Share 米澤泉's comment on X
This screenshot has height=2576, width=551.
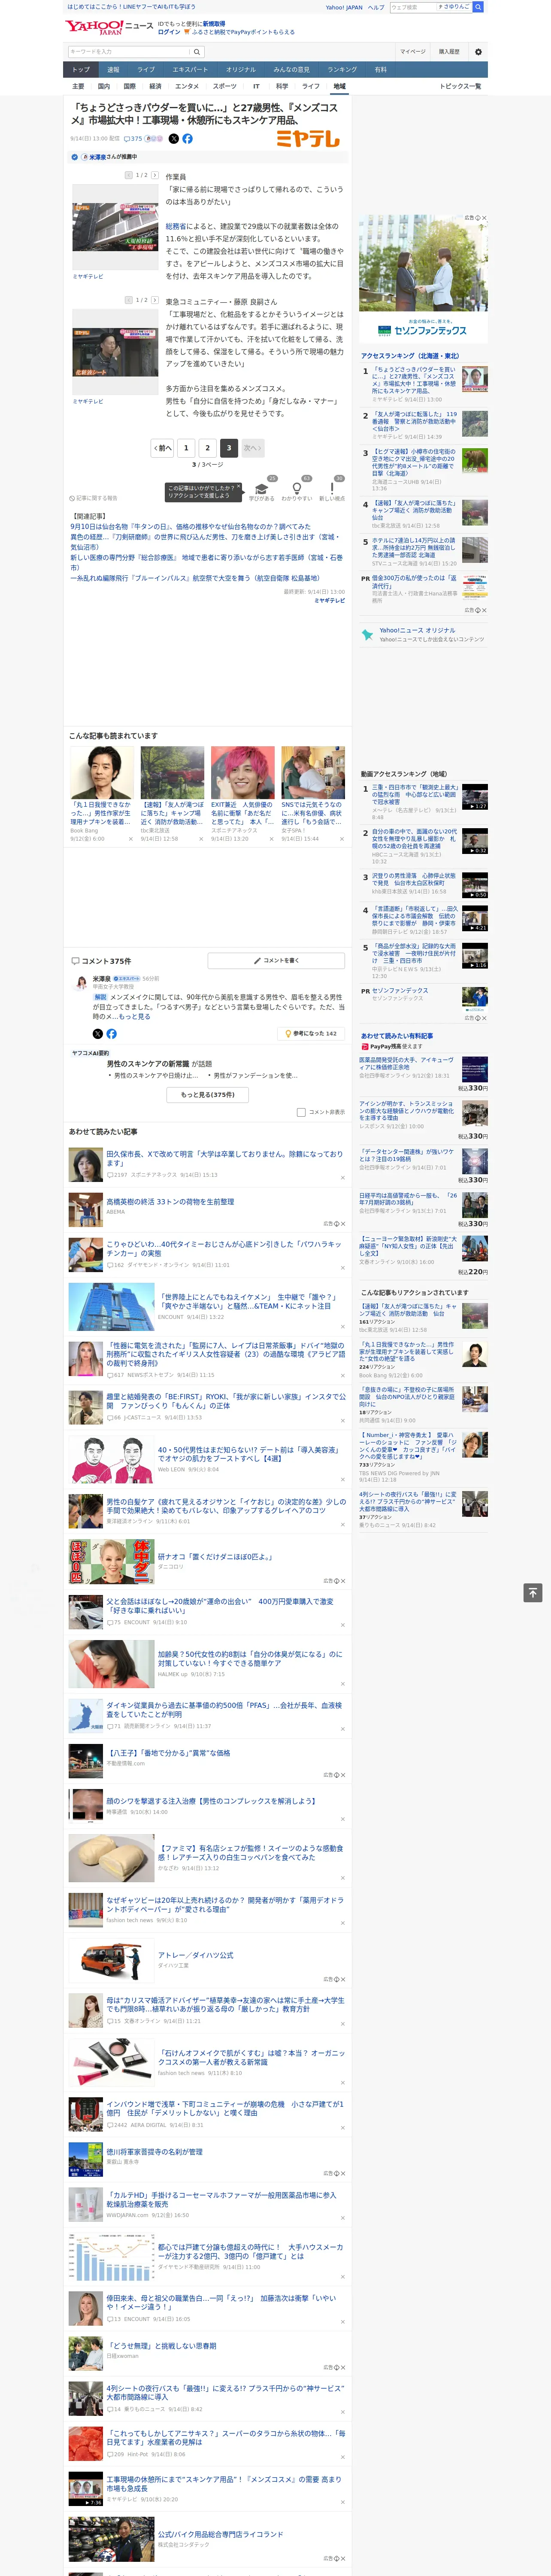click(x=97, y=1033)
